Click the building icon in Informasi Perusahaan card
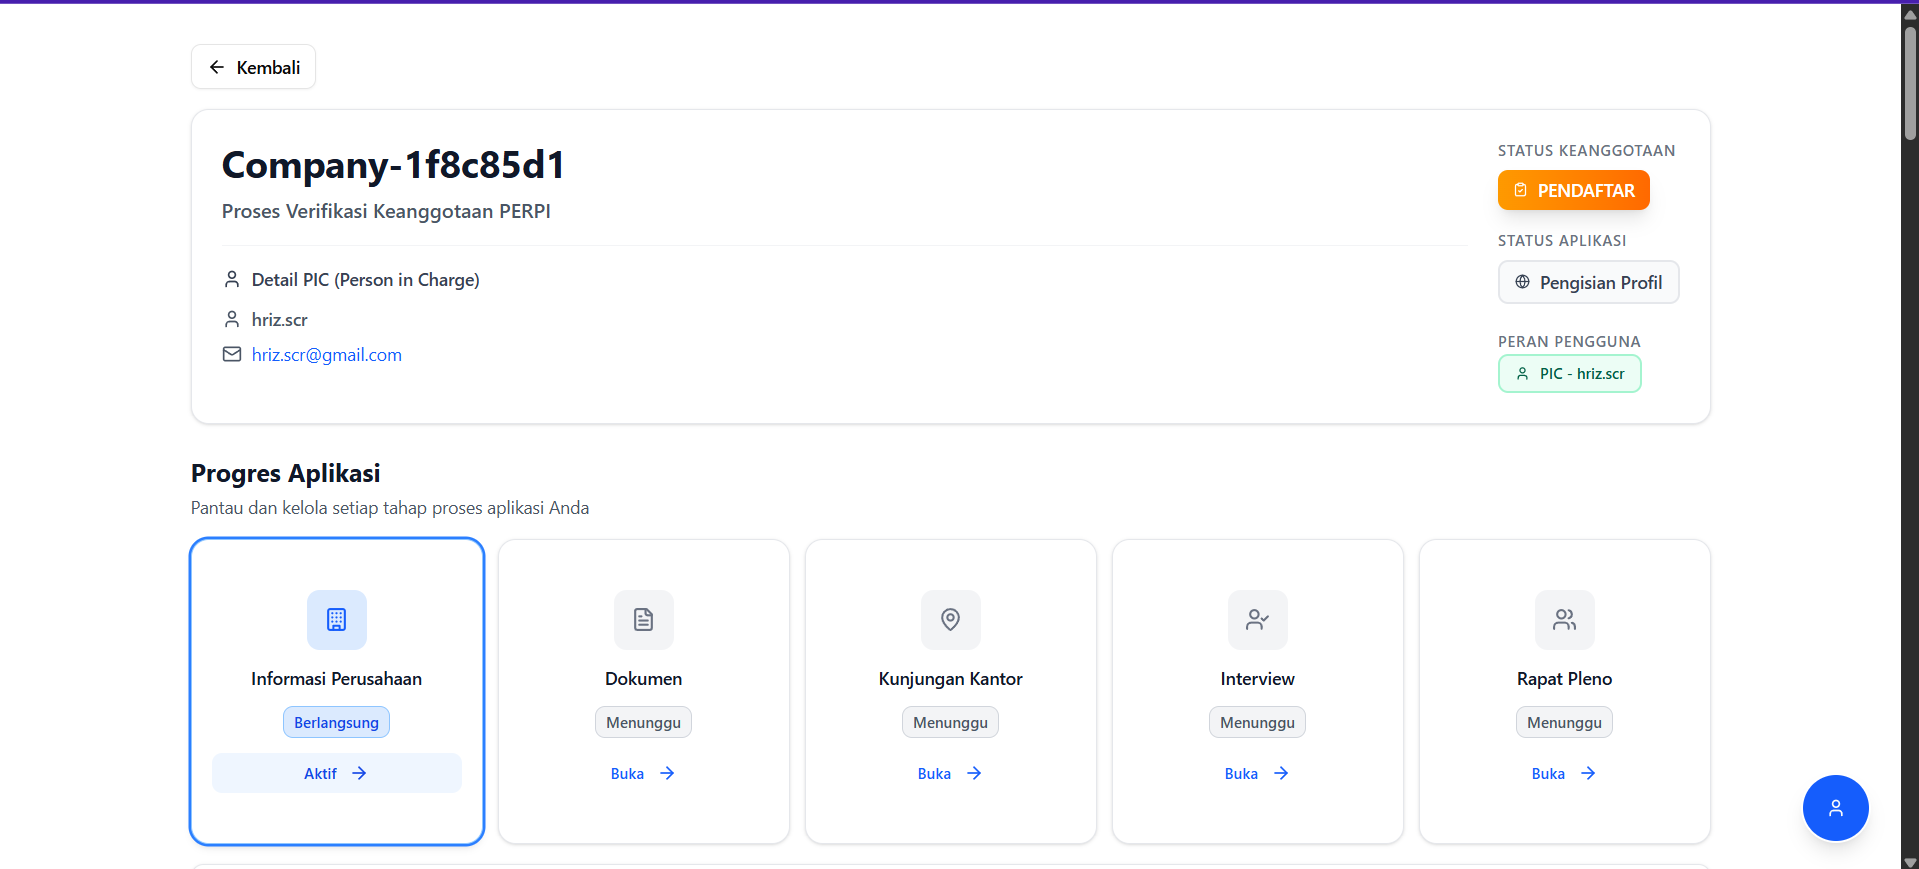The image size is (1919, 869). pos(336,620)
